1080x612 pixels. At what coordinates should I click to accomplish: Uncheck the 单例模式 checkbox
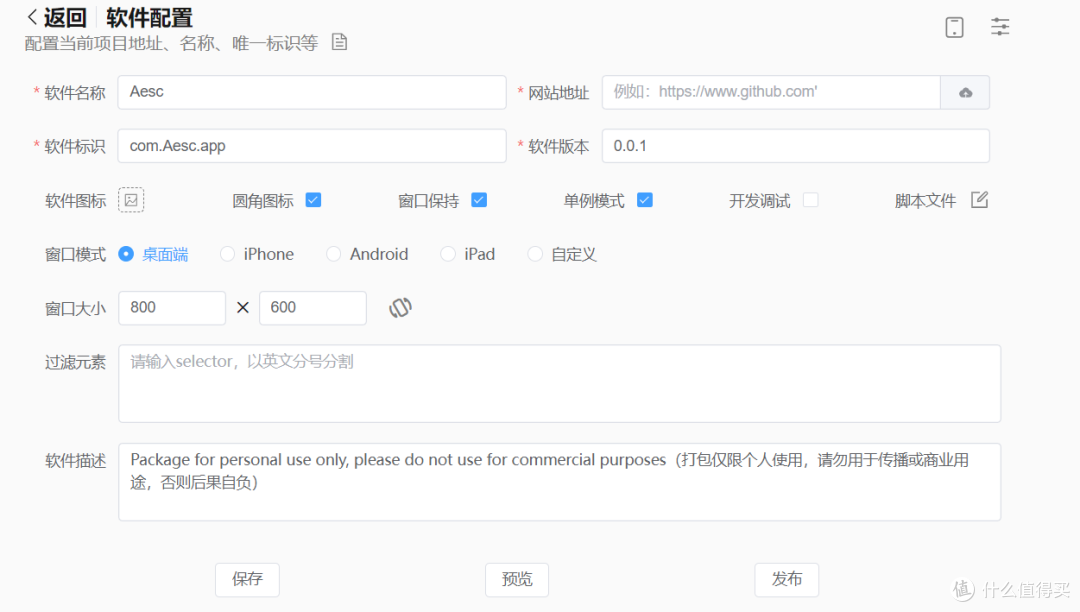pos(645,200)
